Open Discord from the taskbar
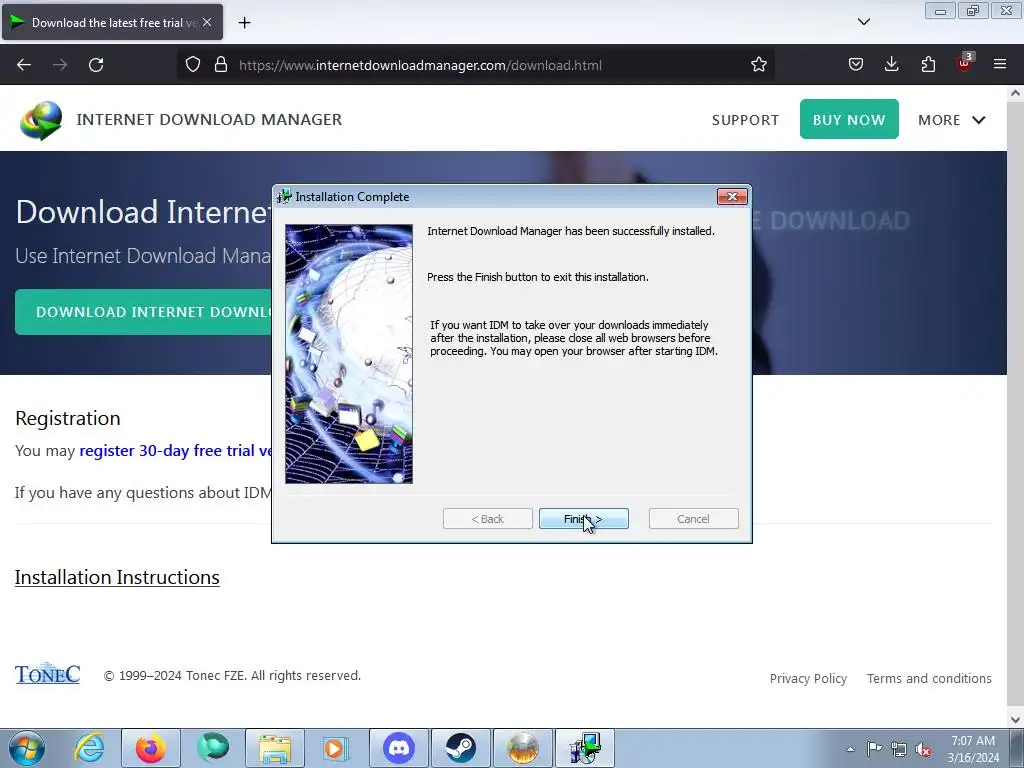1024x768 pixels. (399, 748)
